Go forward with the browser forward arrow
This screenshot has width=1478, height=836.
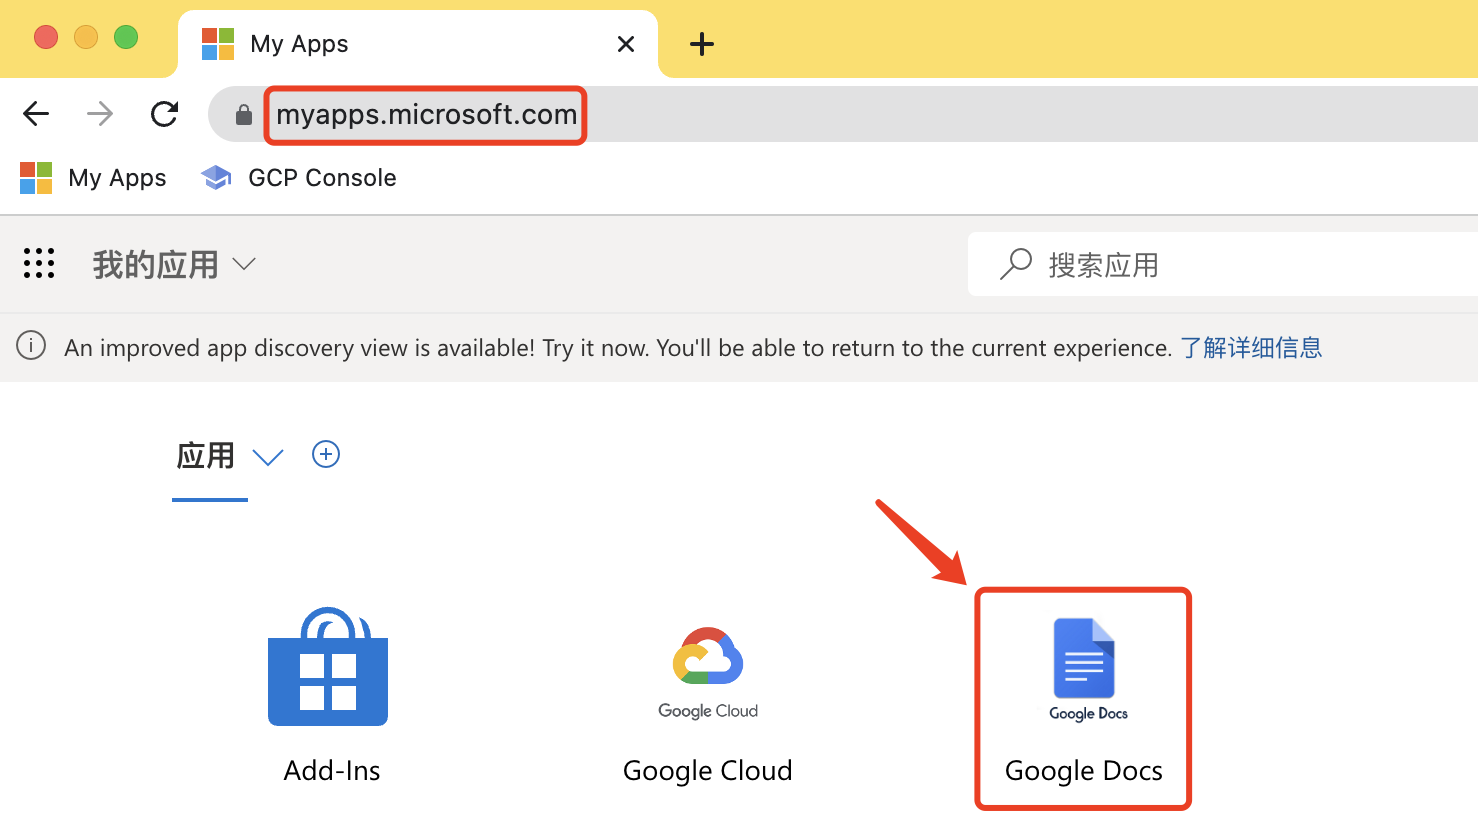coord(100,114)
